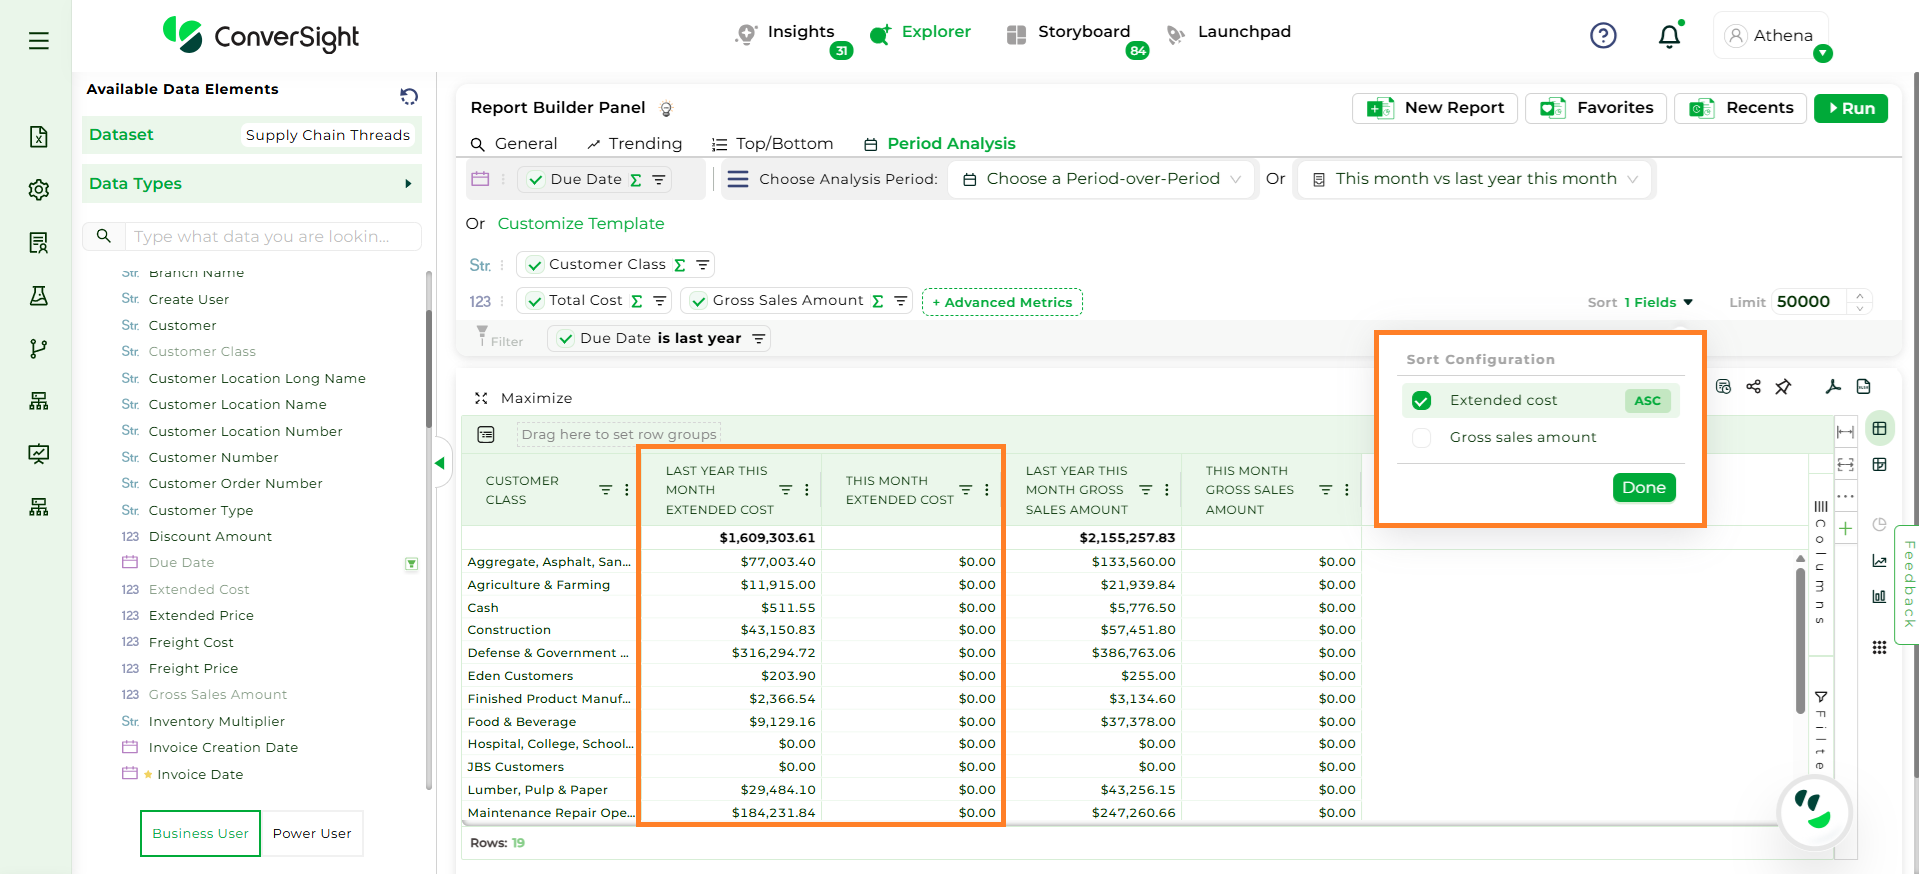The height and width of the screenshot is (874, 1919).
Task: Open the help question mark icon
Action: 1603,36
